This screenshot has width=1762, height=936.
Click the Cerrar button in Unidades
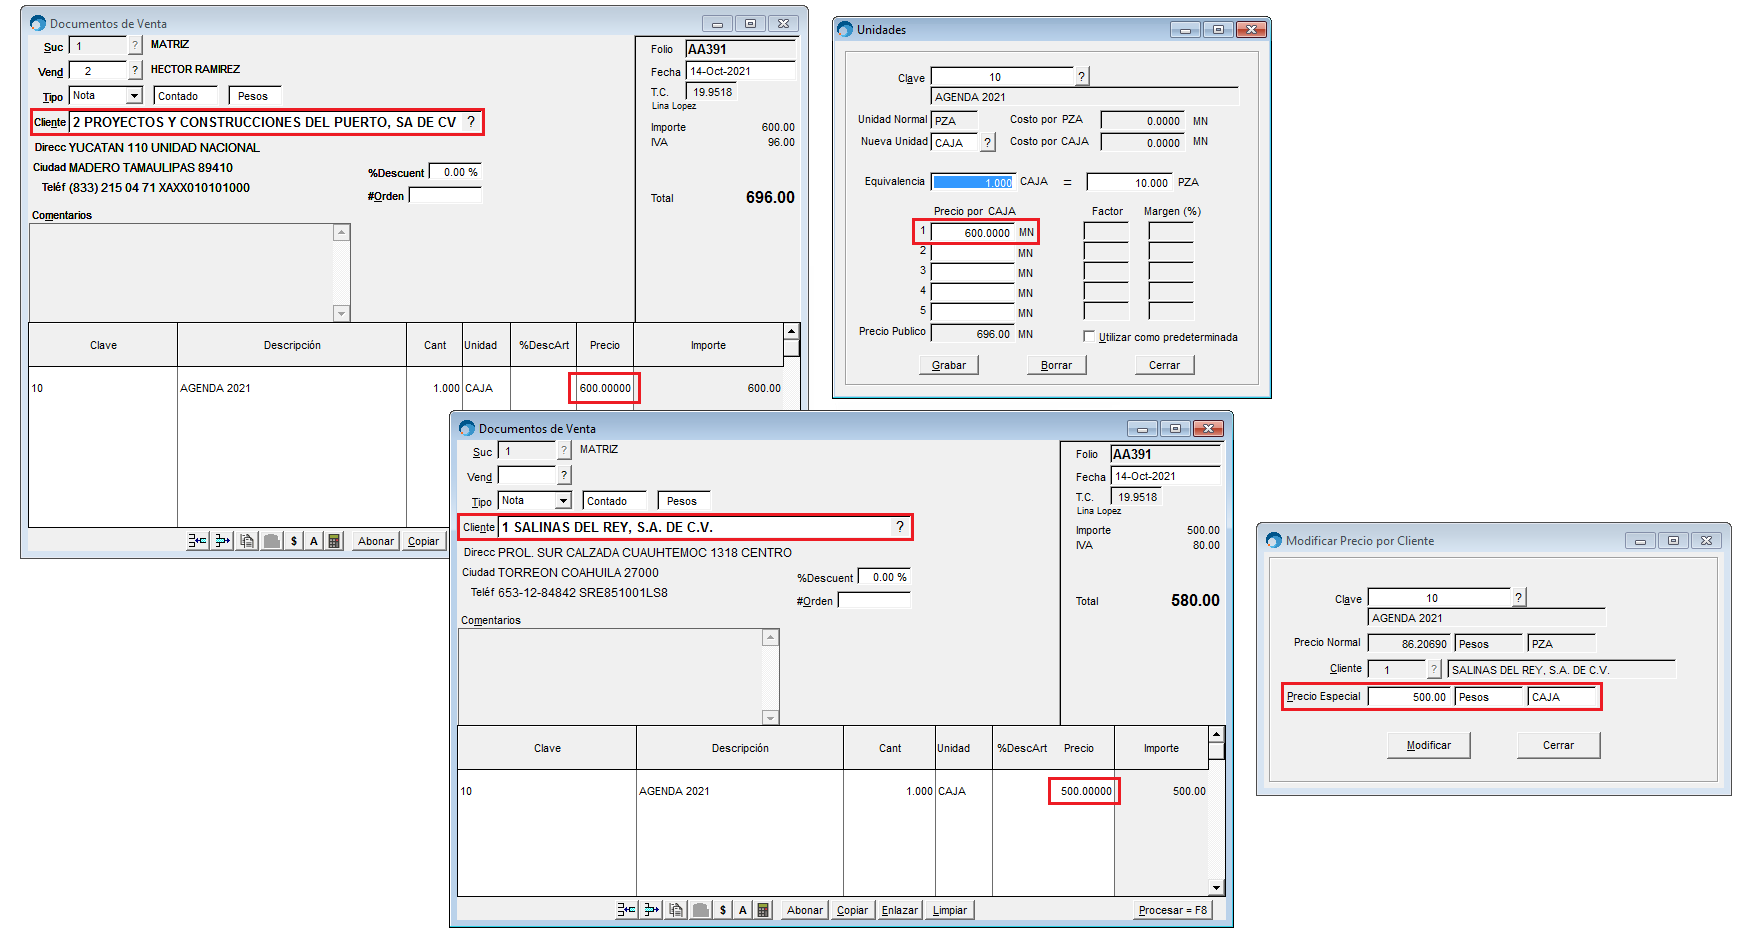(x=1164, y=365)
